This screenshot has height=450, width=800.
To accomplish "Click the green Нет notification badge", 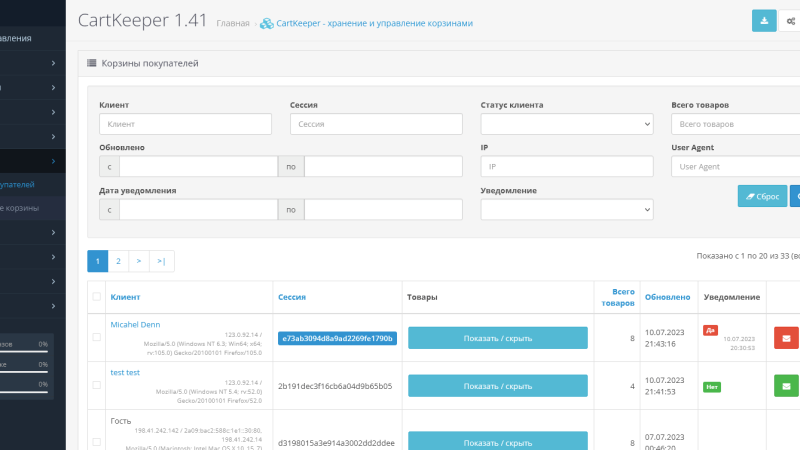I will (x=712, y=387).
